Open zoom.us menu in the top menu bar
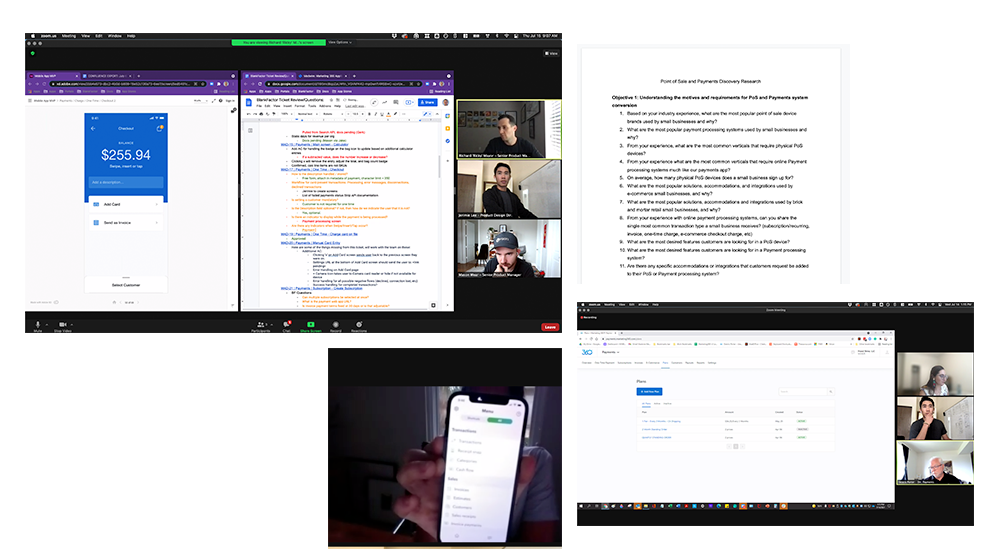 point(48,36)
